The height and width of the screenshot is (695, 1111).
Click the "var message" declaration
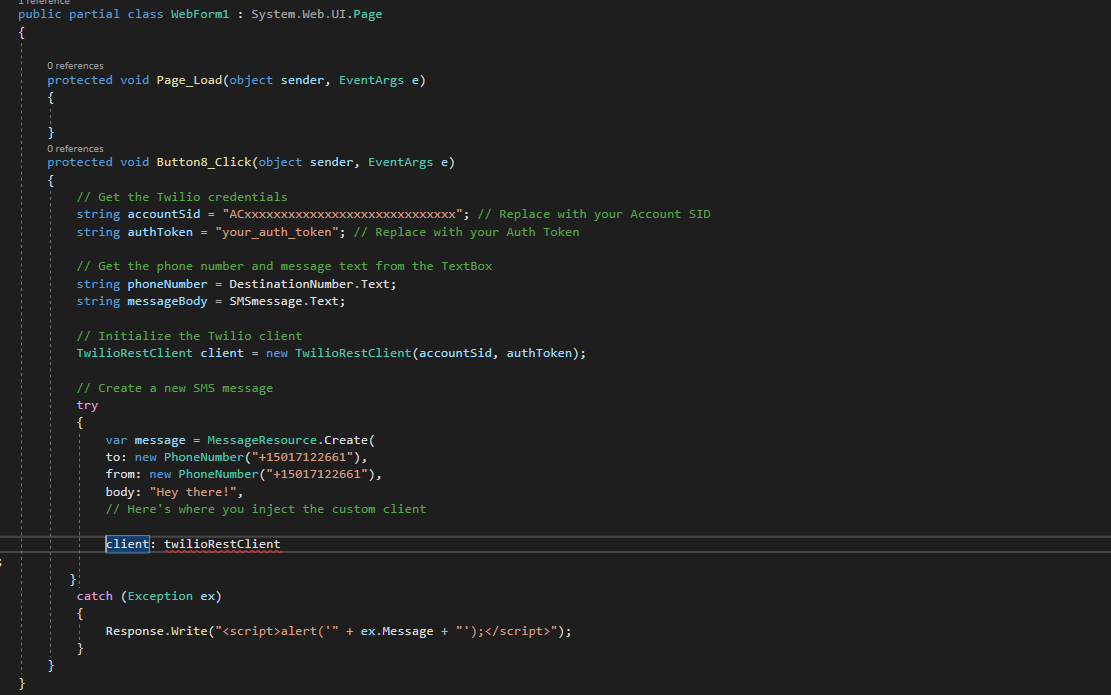145,440
